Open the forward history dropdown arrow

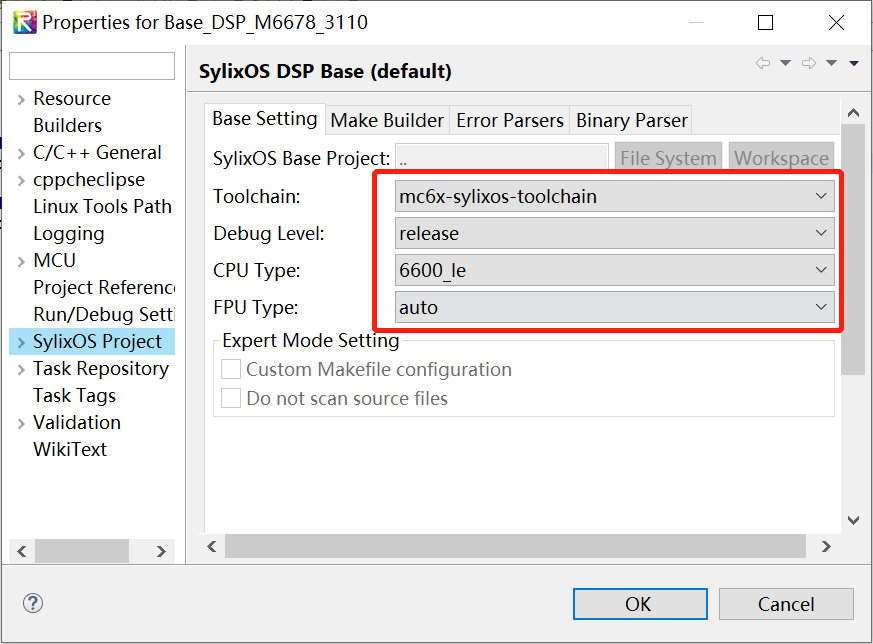[831, 63]
